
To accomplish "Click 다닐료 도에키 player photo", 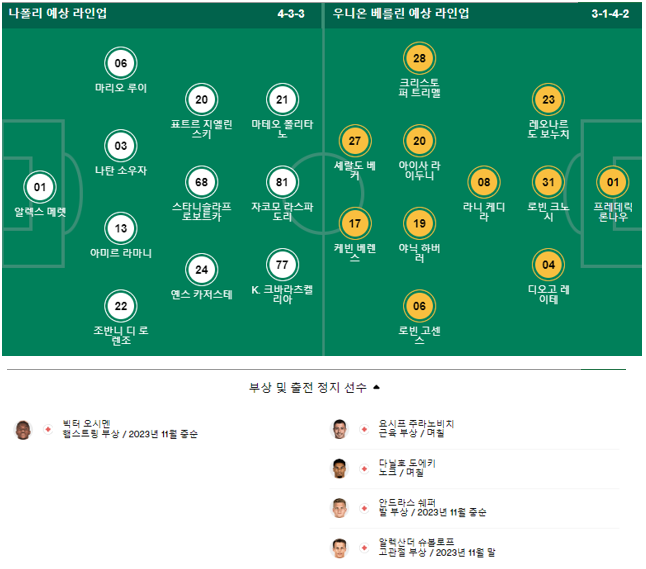I will tap(339, 468).
